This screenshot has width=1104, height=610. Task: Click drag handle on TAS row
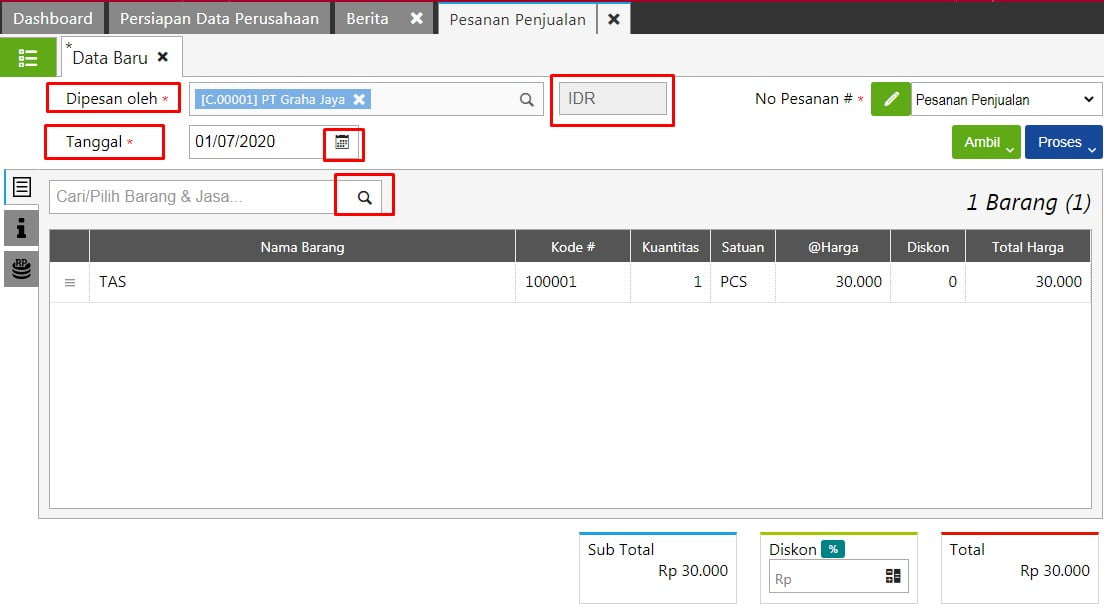70,282
